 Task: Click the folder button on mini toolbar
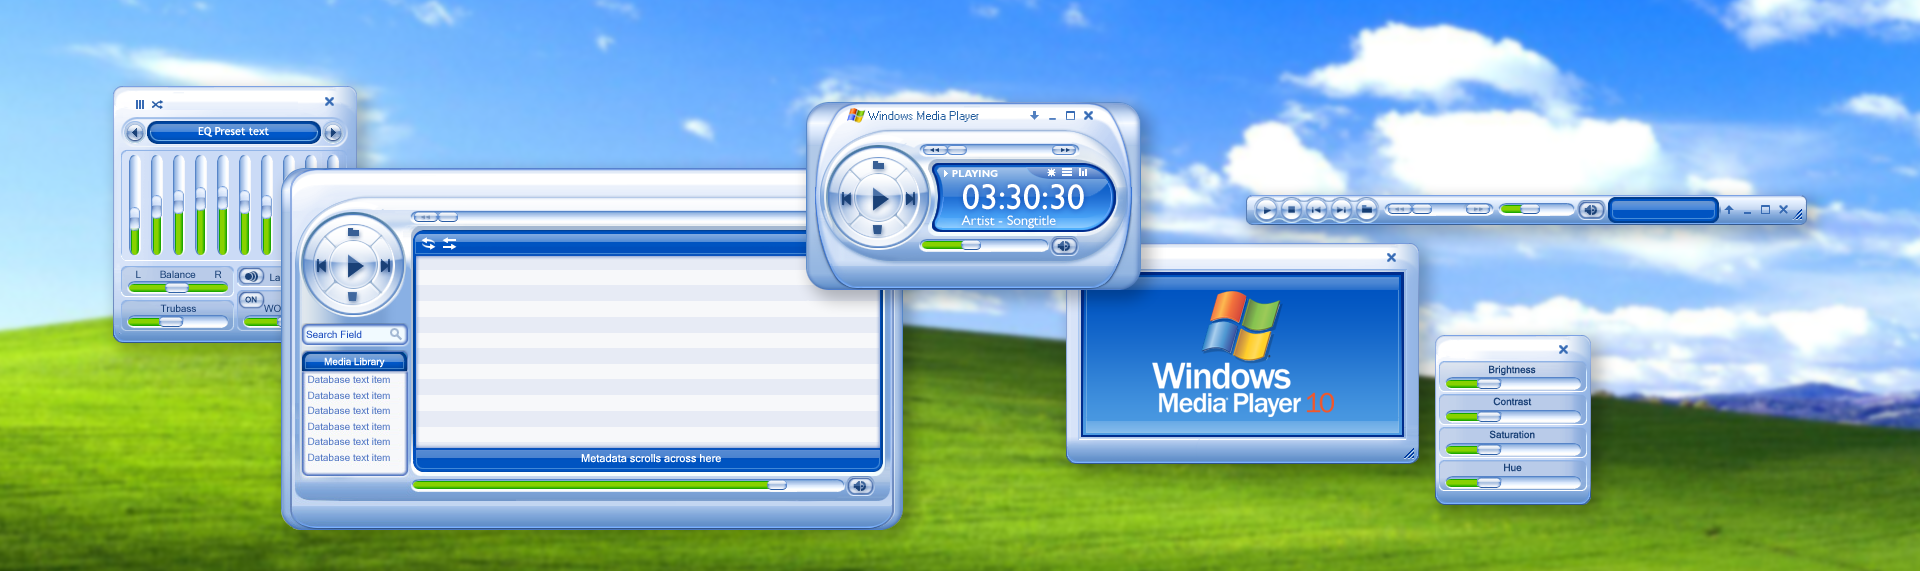pyautogui.click(x=1367, y=210)
